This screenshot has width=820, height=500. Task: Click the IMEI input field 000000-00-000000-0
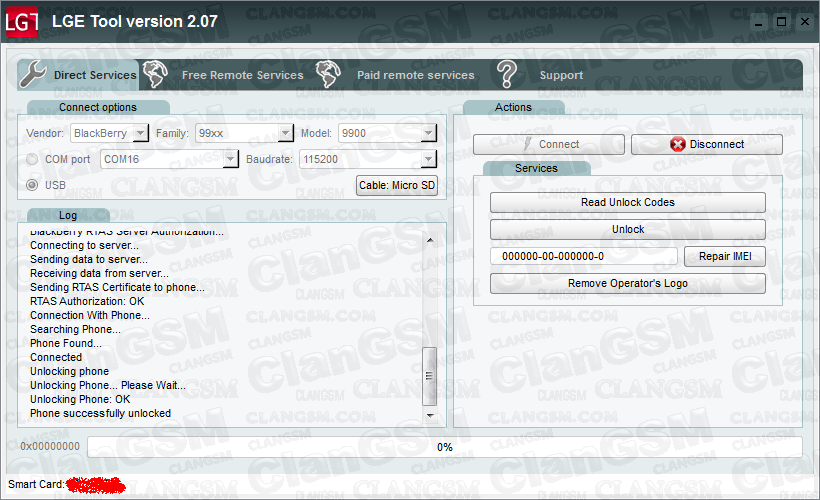[584, 256]
